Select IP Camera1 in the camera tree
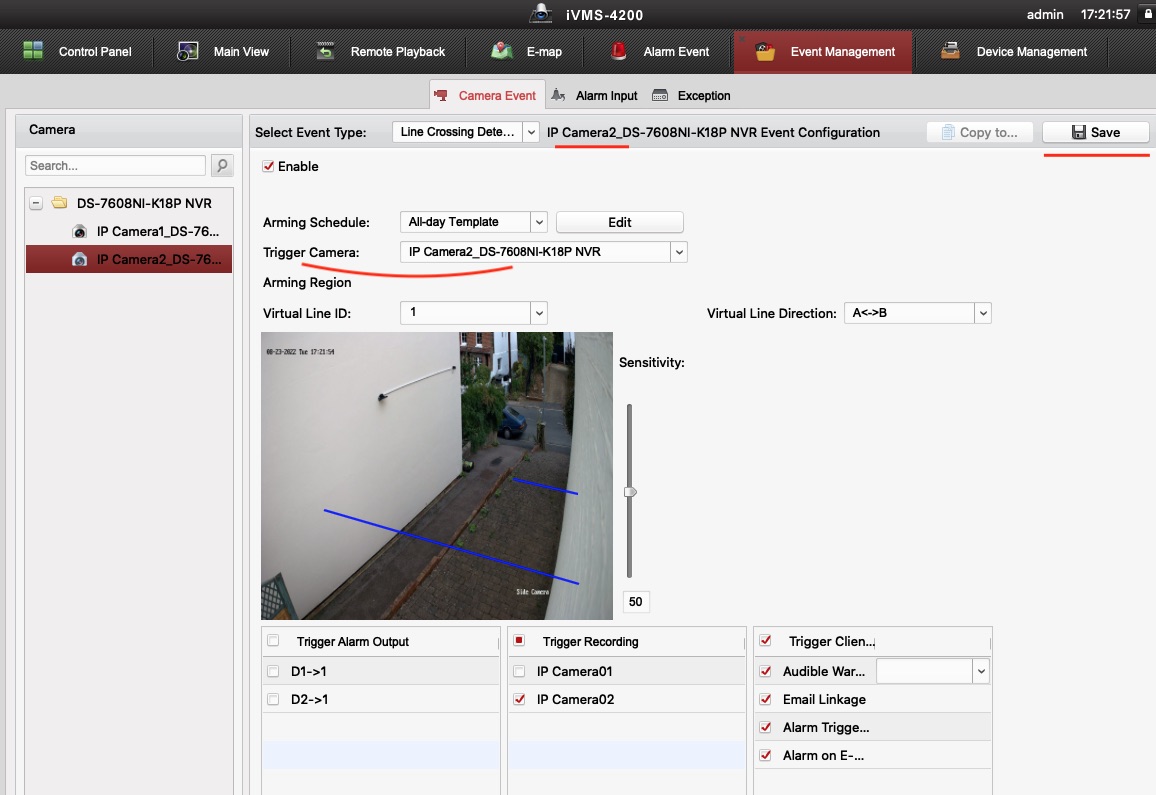Screen dimensions: 1156x795 (155, 231)
